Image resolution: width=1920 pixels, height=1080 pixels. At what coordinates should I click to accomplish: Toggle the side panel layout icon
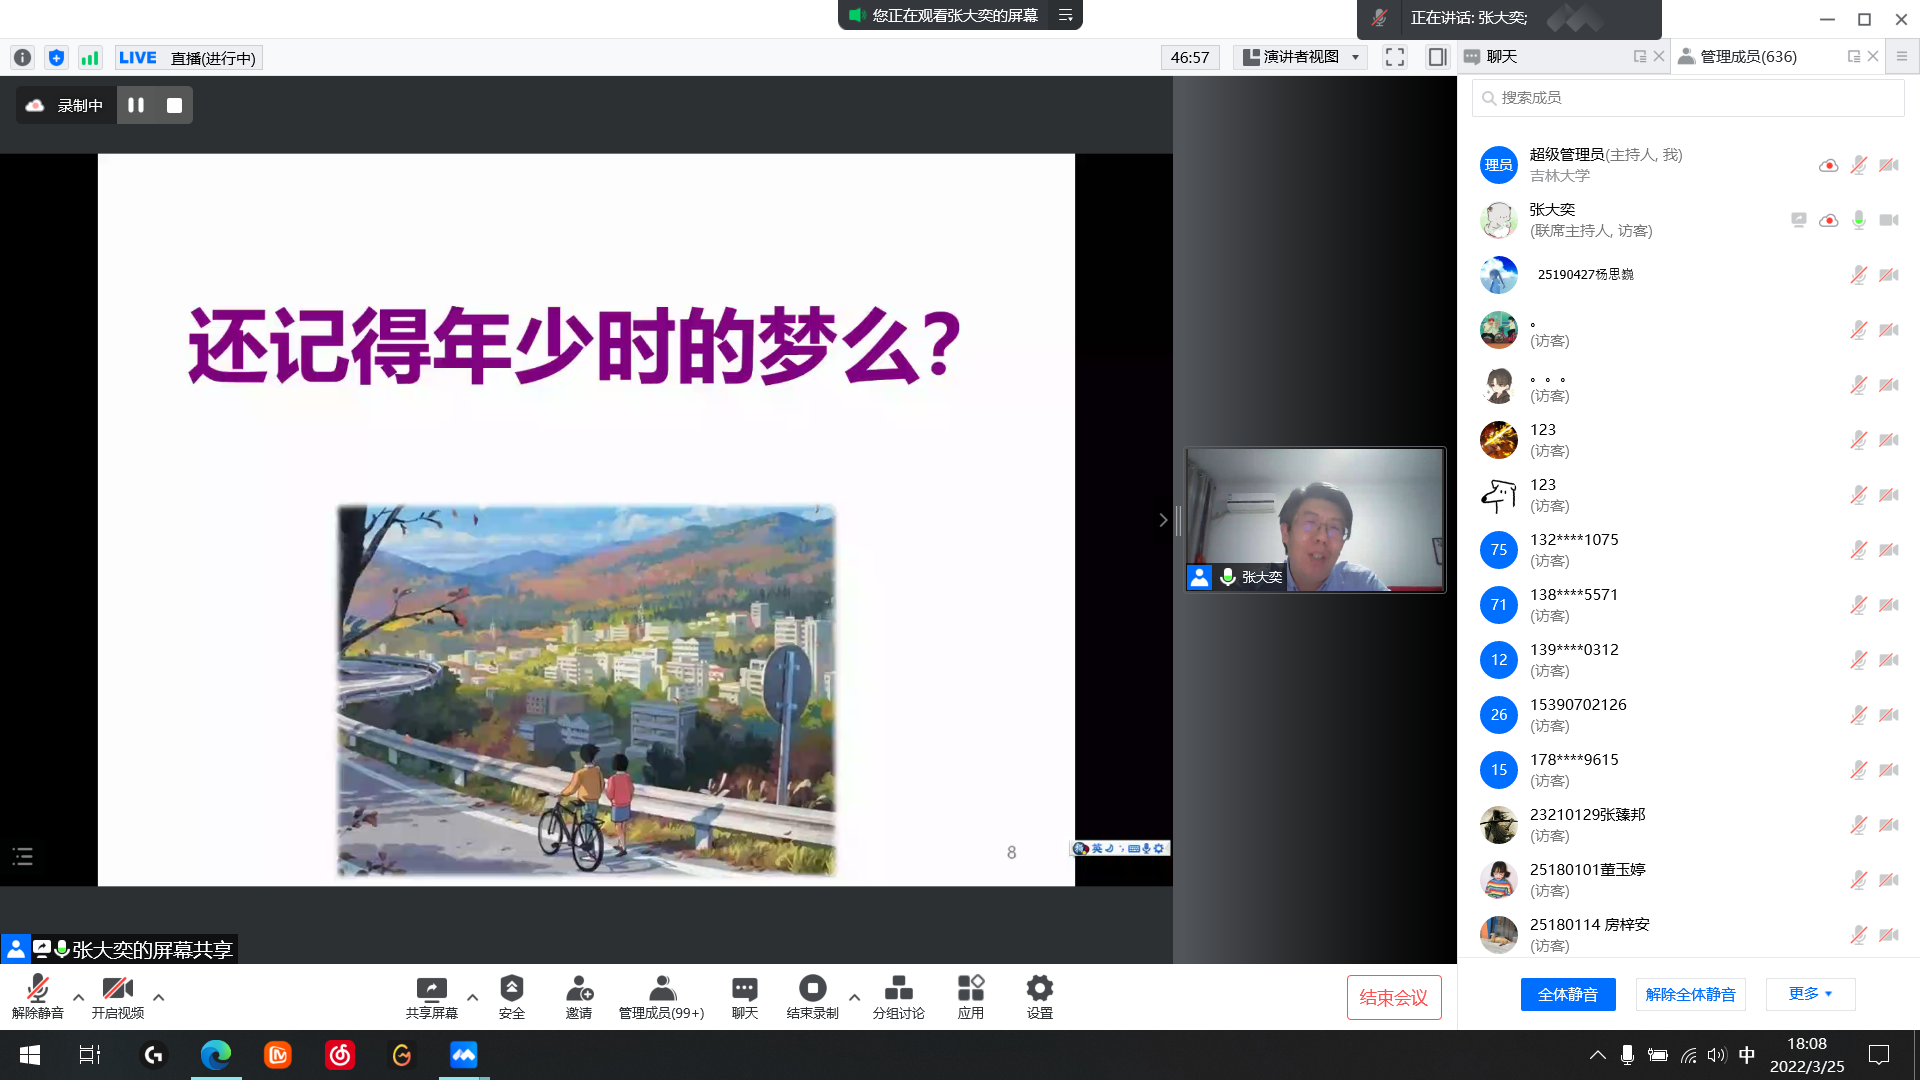click(1437, 57)
